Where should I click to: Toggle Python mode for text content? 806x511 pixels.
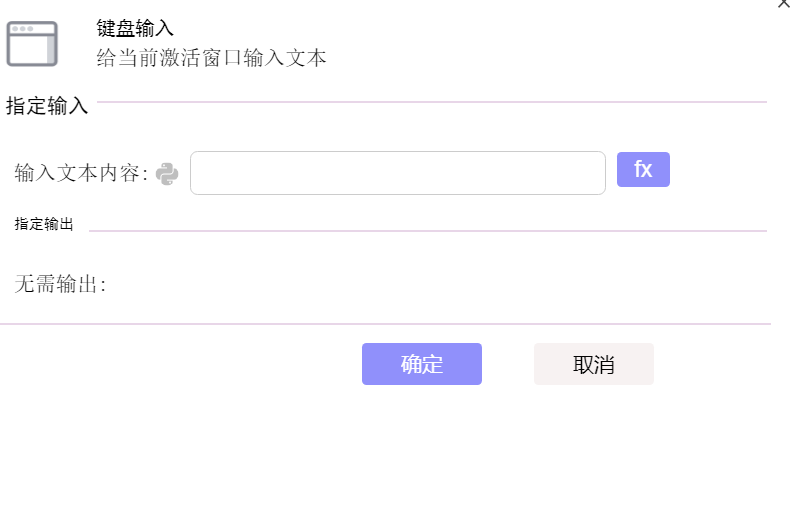[167, 174]
